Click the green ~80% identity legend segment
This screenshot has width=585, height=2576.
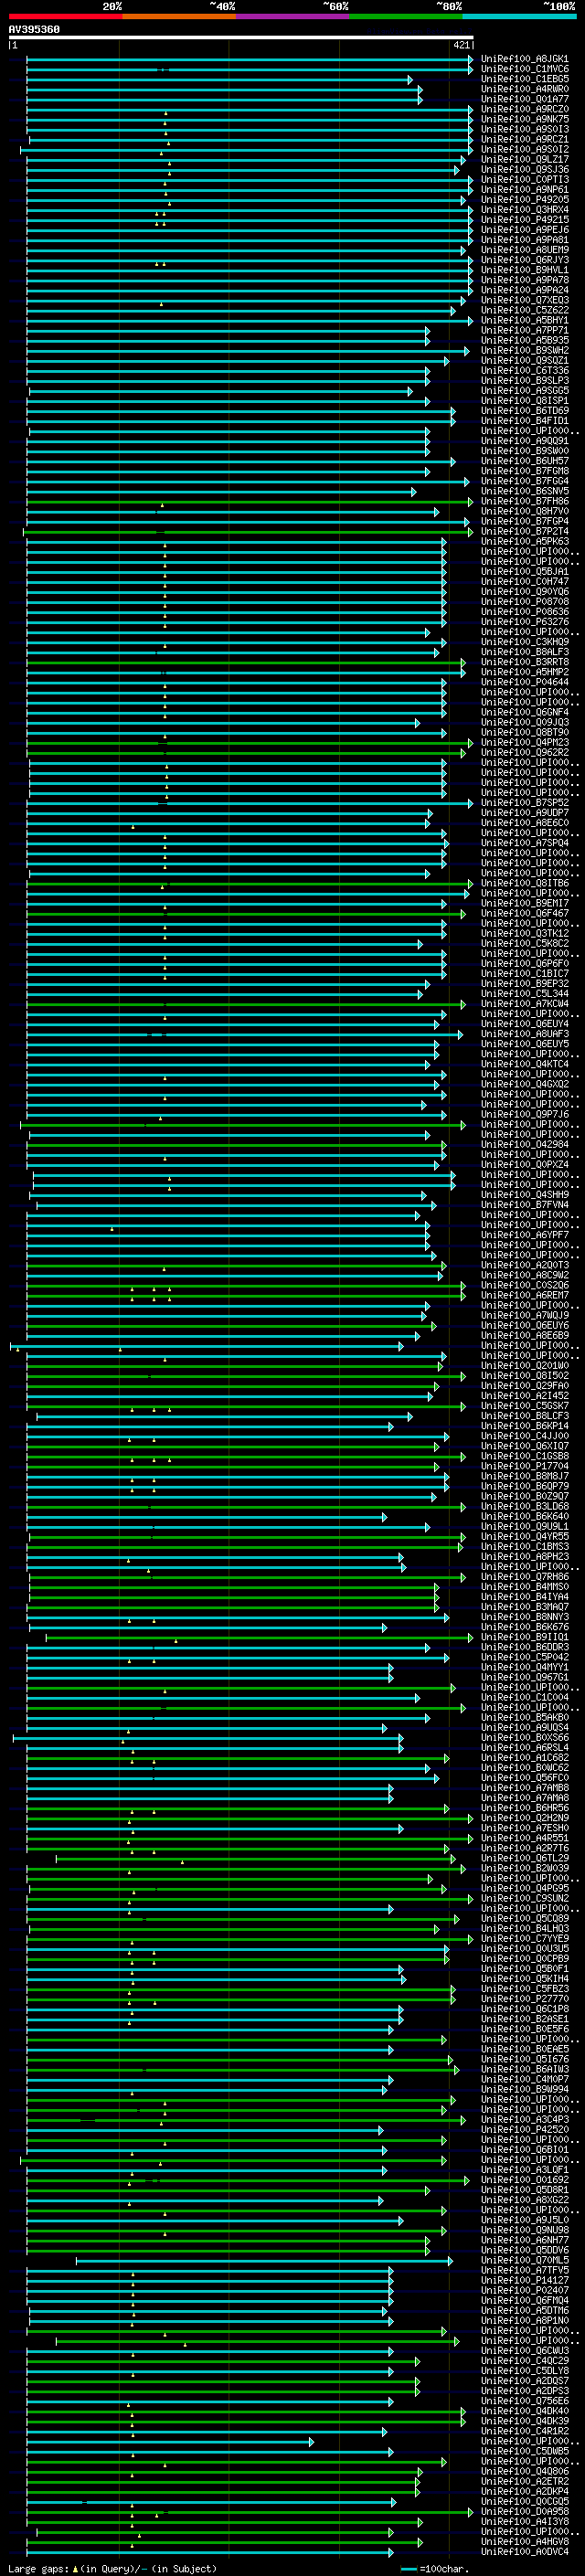[406, 16]
